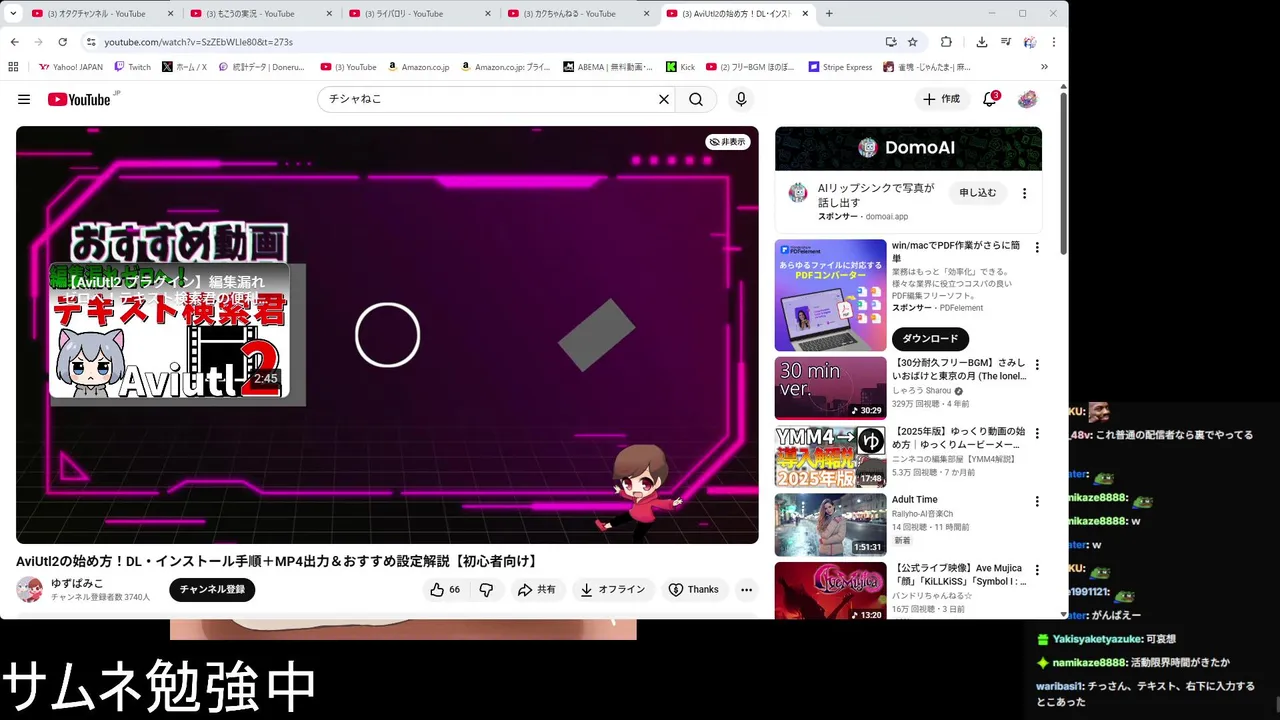Open the tab search dropdown
This screenshot has height=720, width=1280.
tap(13, 13)
